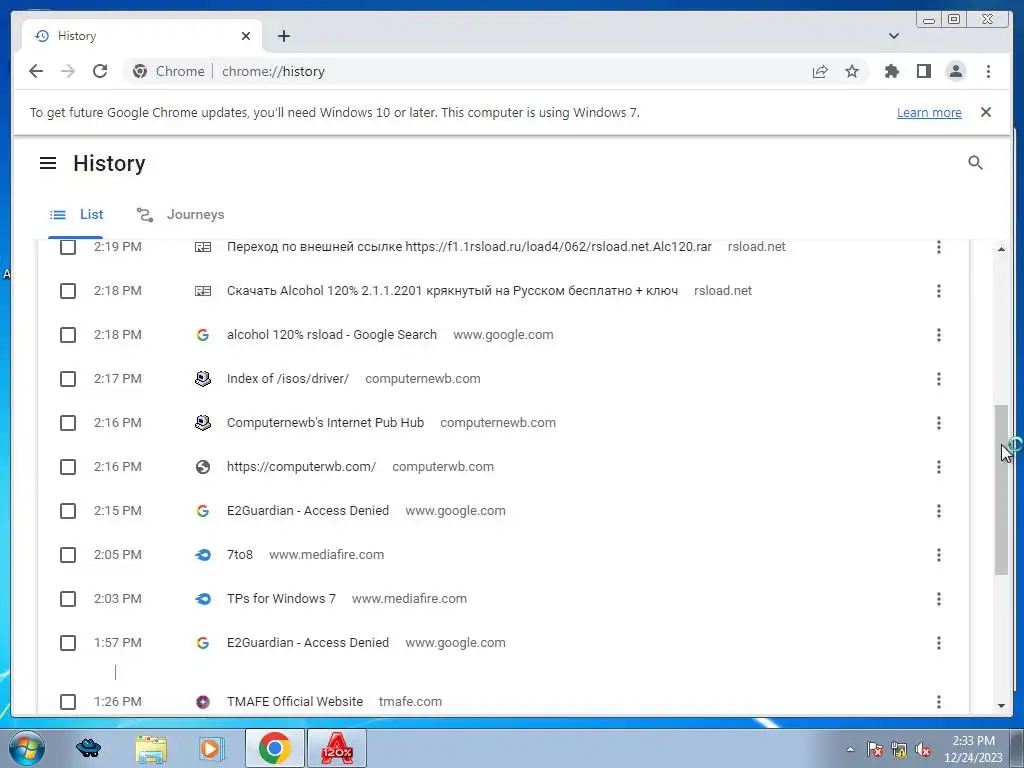
Task: Bookmark this tab with the star icon
Action: click(852, 71)
